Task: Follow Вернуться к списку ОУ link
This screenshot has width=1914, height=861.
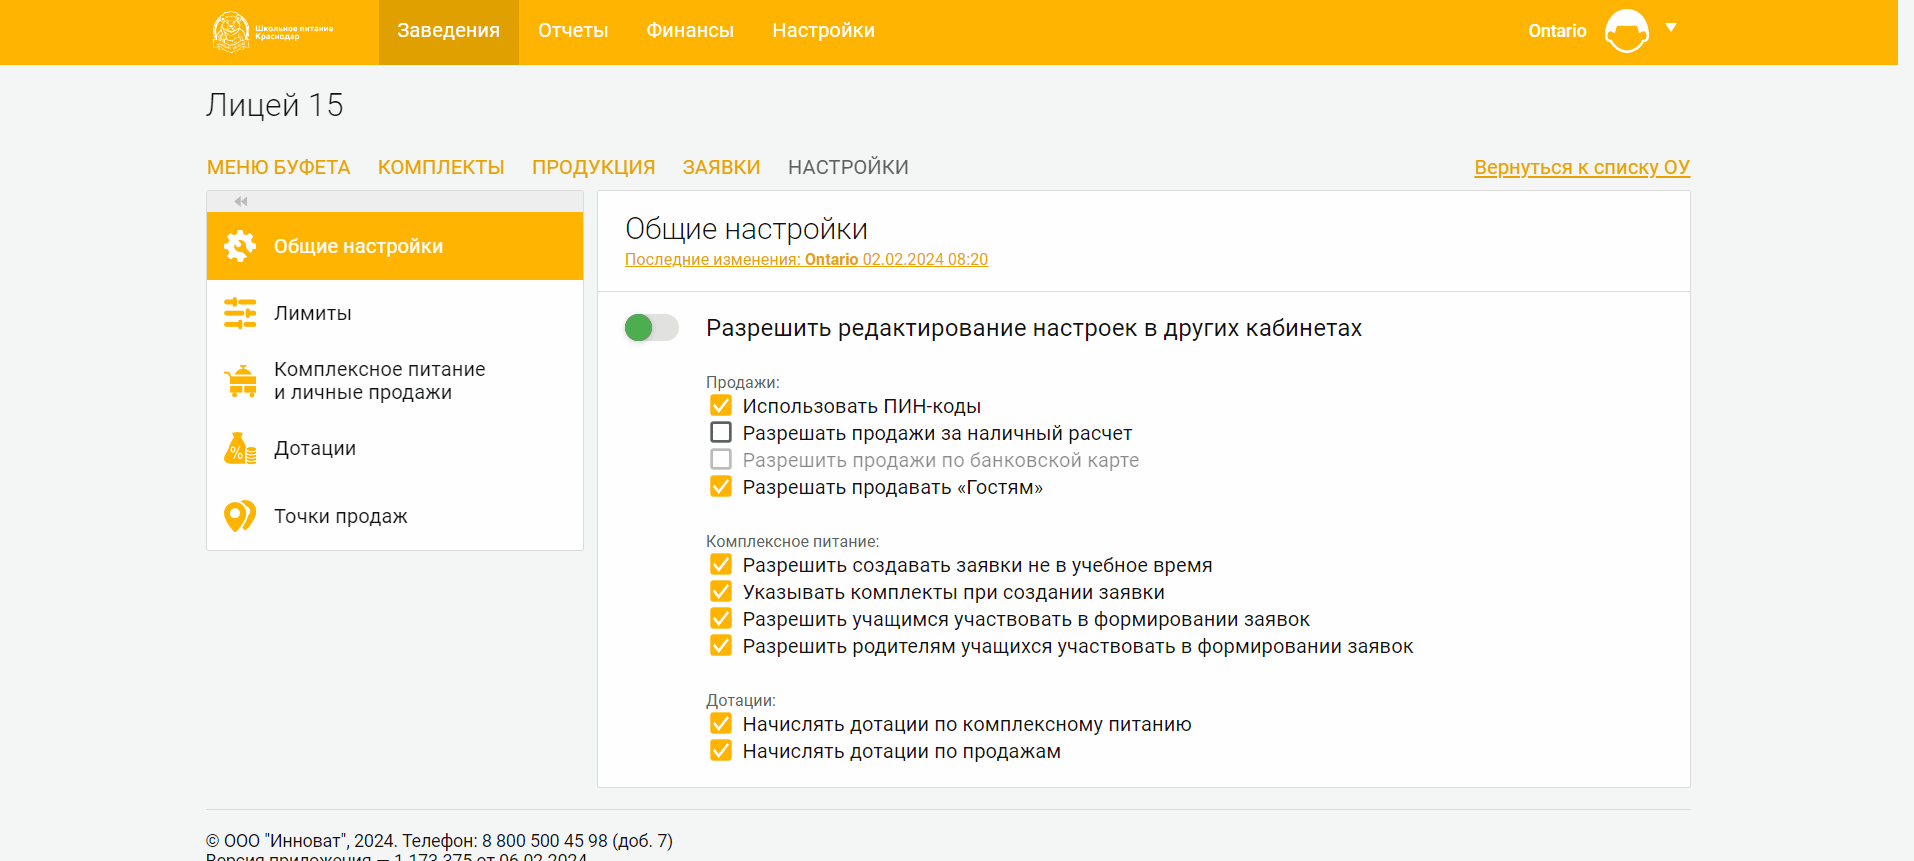Action: point(1581,167)
